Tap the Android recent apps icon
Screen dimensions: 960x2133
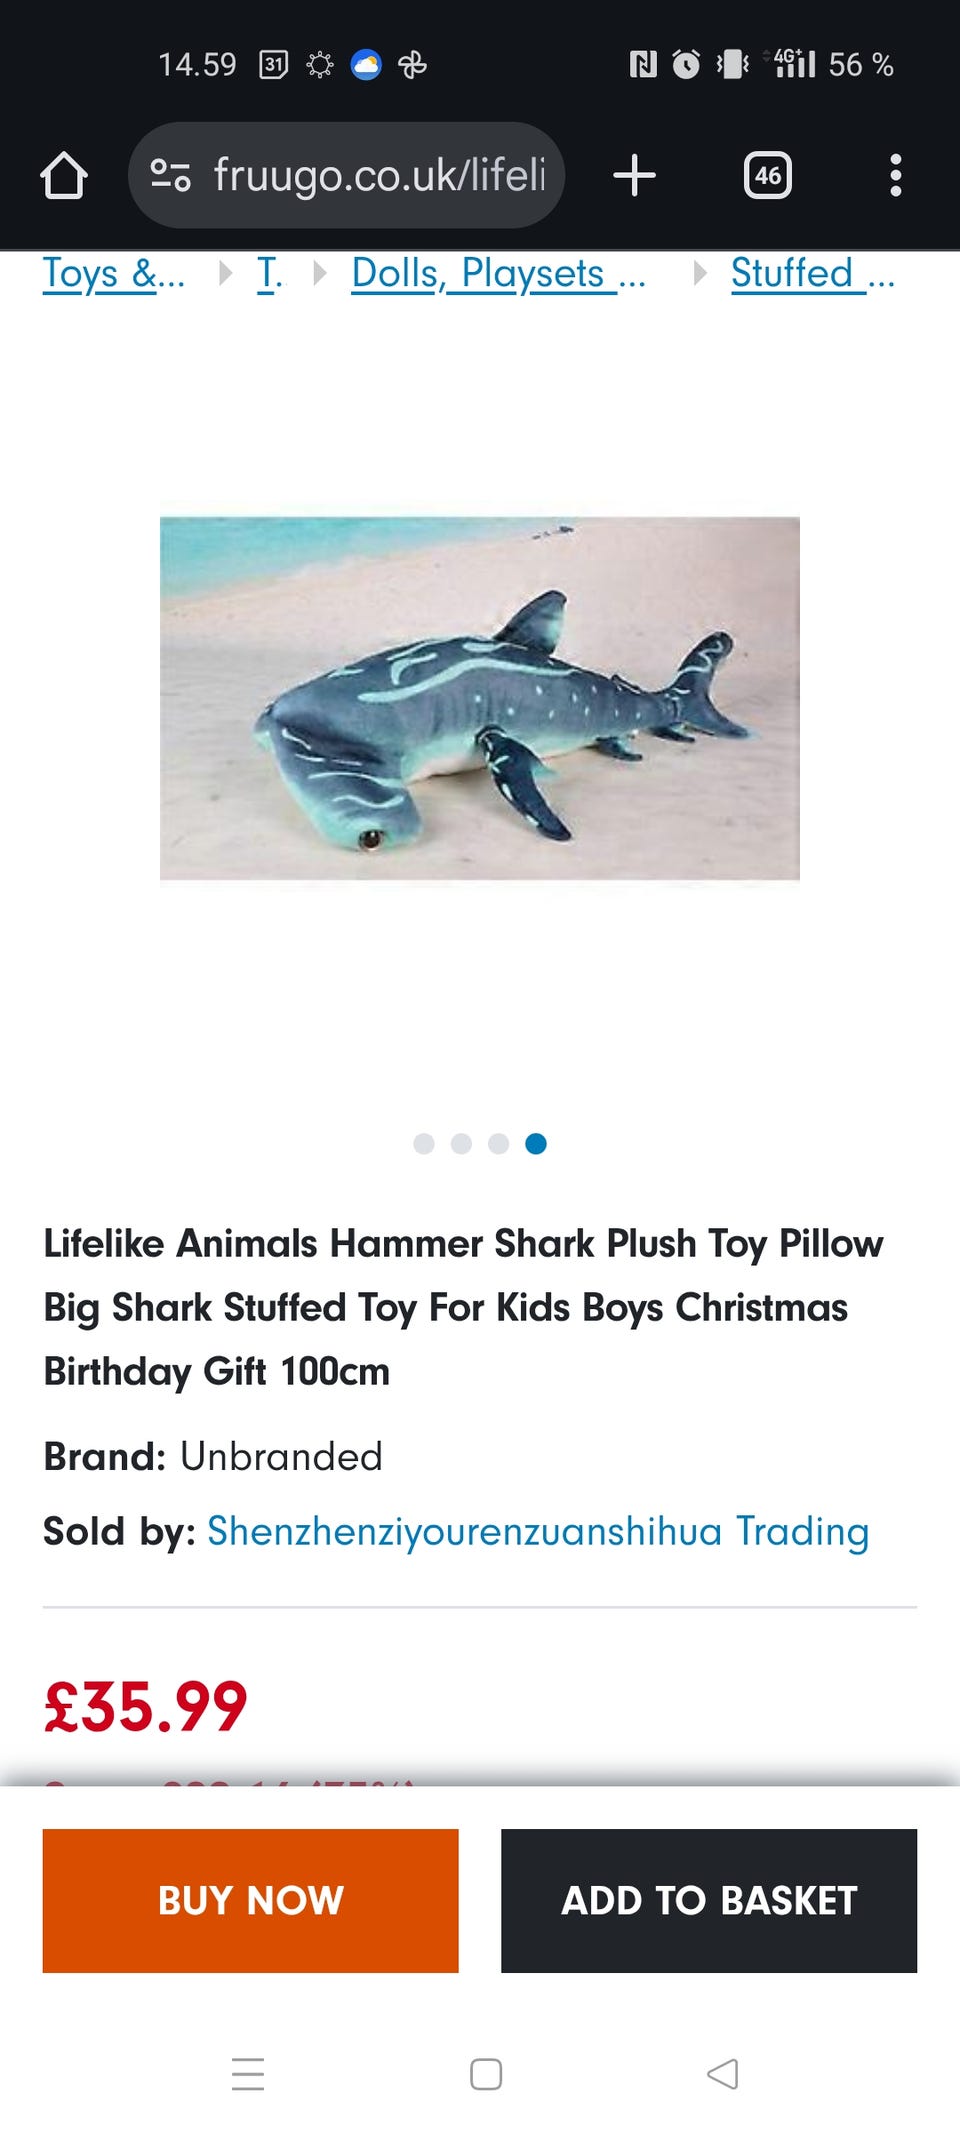click(x=248, y=2074)
